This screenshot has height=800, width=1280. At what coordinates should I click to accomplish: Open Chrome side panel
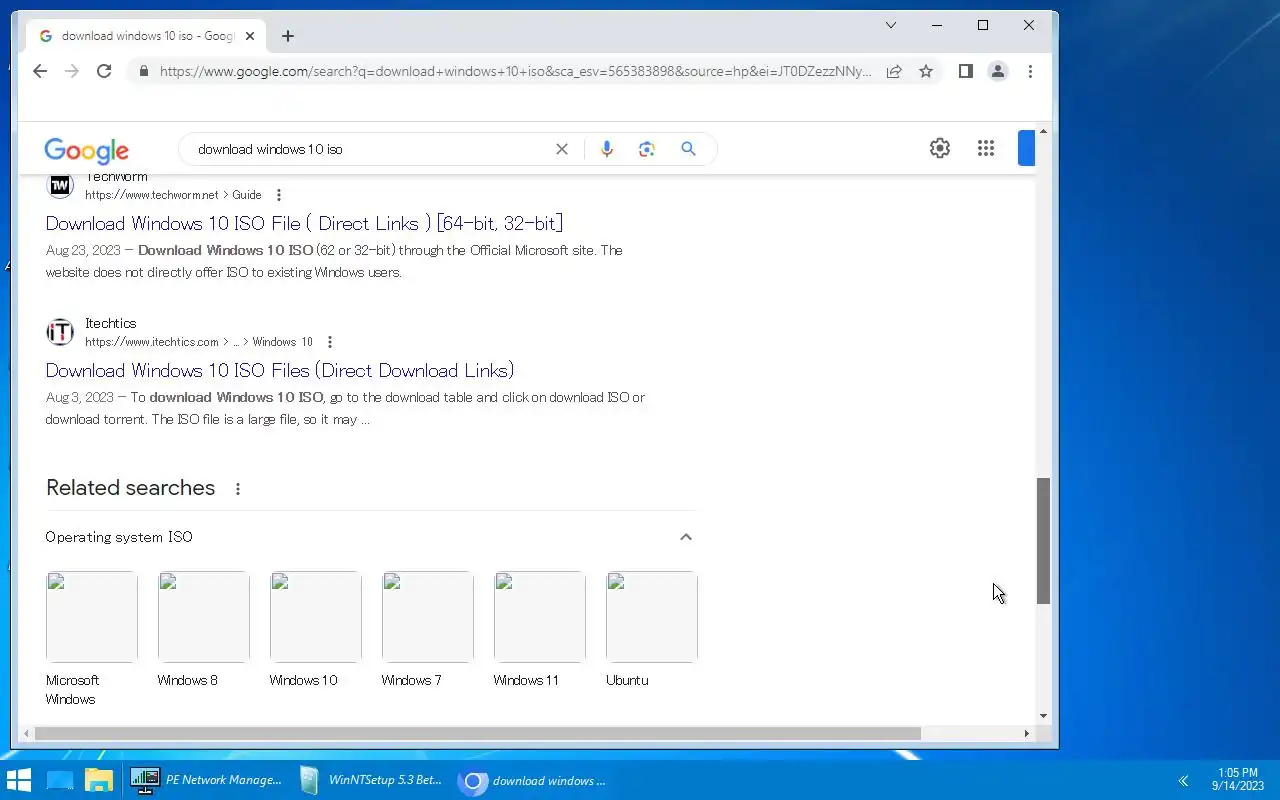click(965, 71)
